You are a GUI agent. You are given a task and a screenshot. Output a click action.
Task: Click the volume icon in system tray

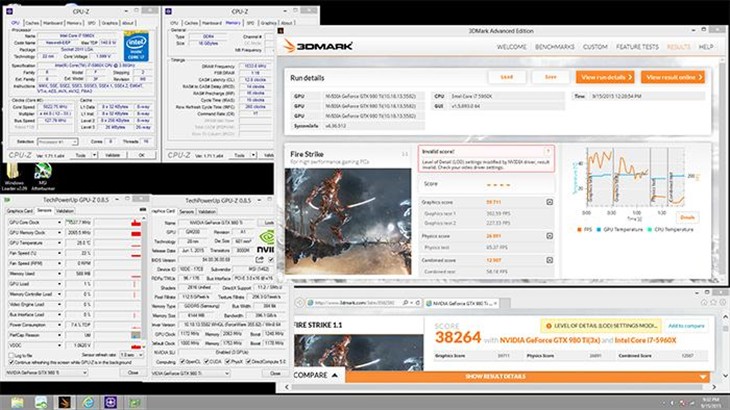pos(672,403)
